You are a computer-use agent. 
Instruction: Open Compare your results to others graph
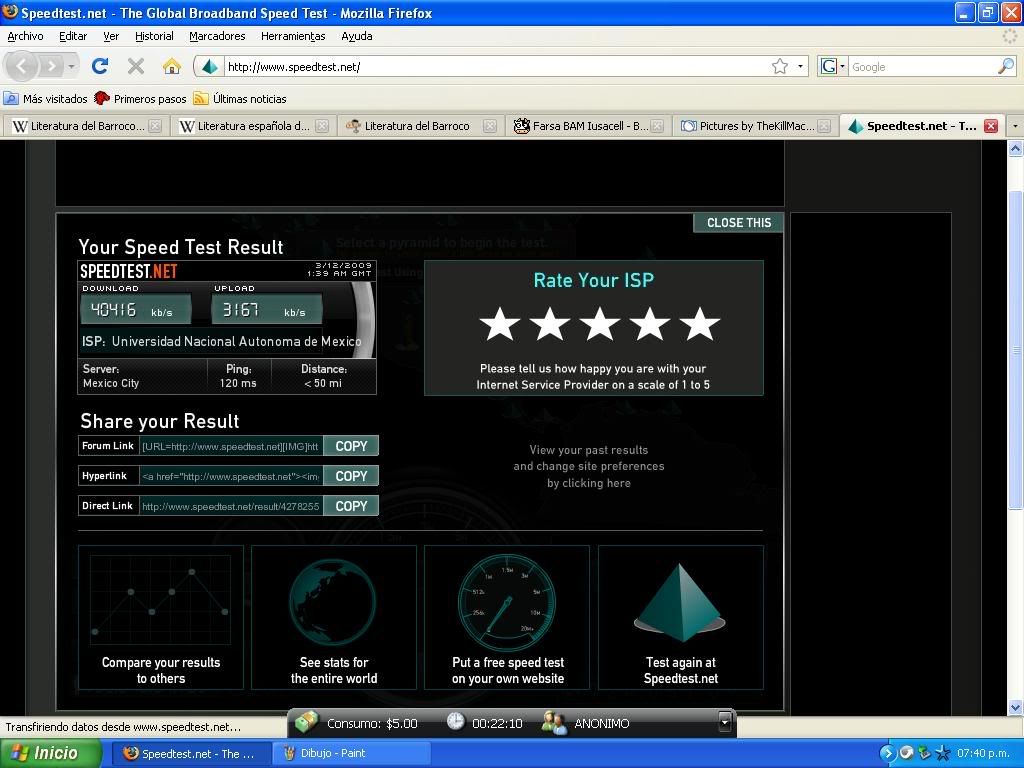point(161,617)
